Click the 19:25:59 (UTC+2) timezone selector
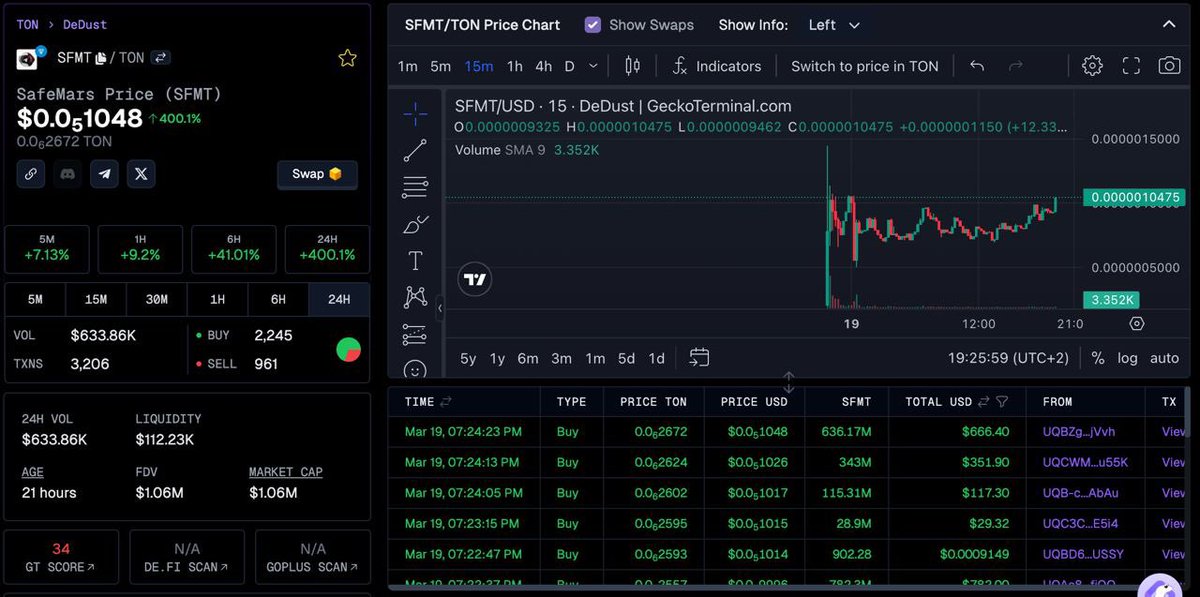The image size is (1200, 597). 1008,358
